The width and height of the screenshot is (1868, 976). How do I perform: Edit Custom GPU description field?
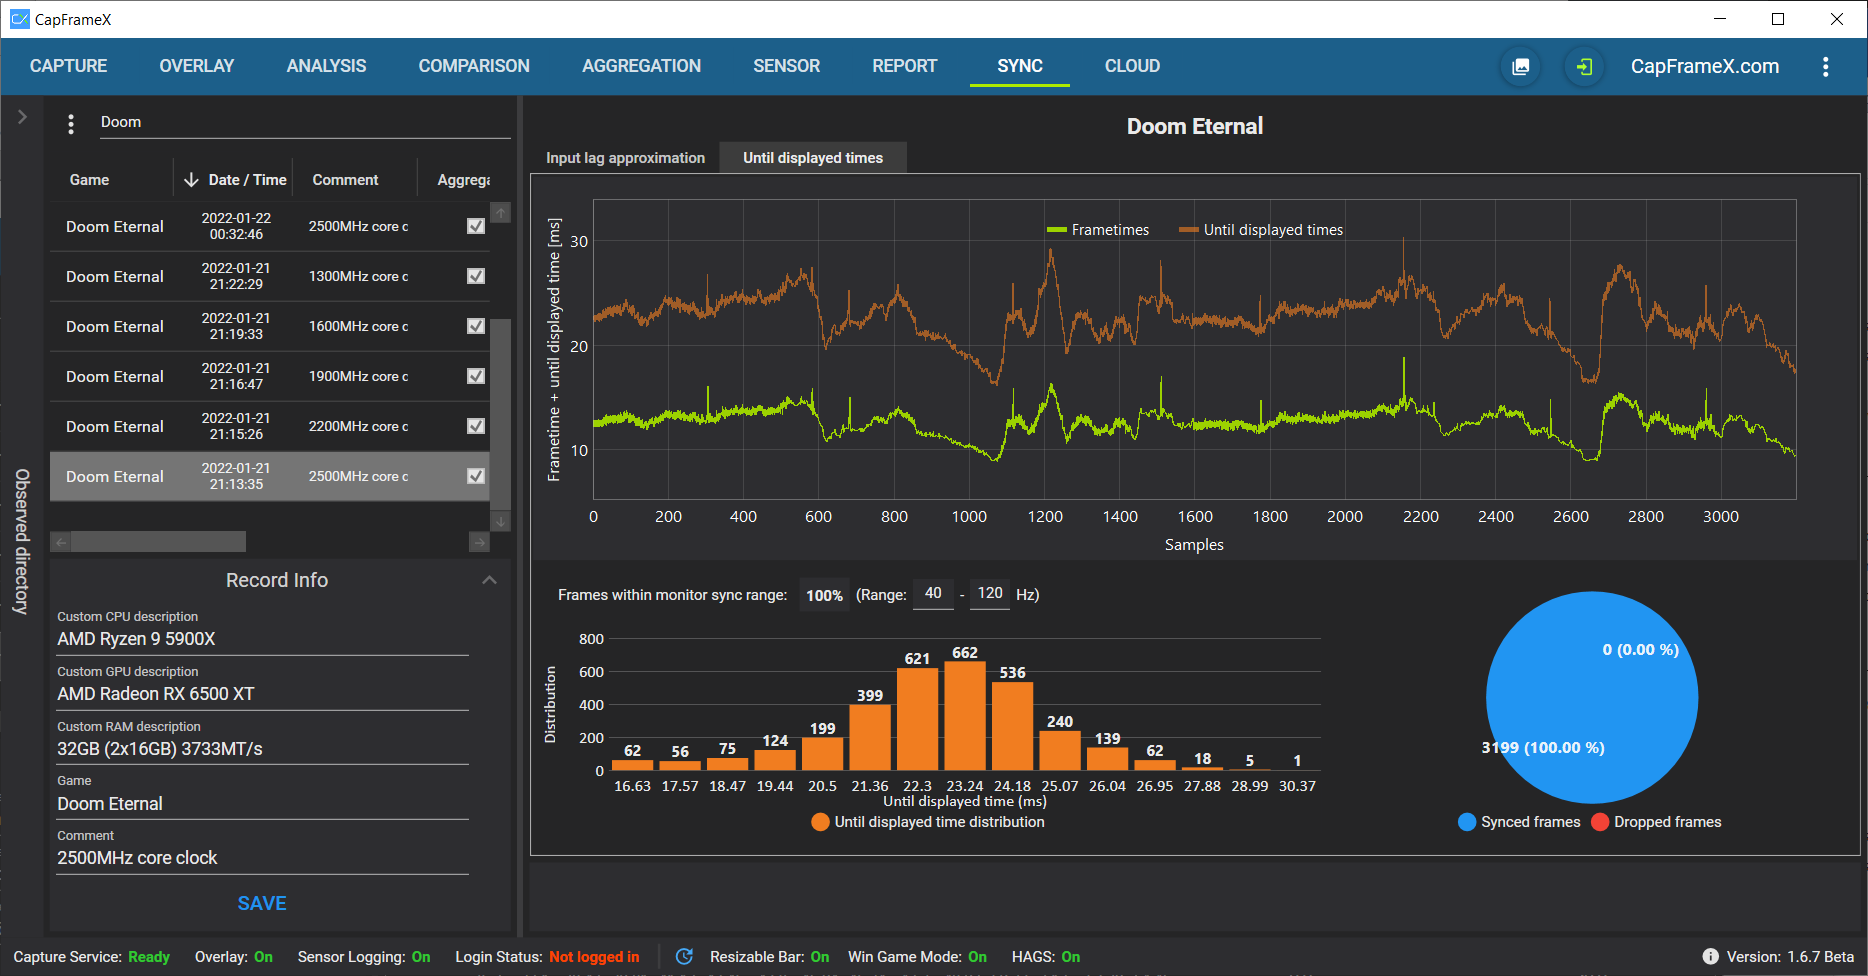point(262,694)
